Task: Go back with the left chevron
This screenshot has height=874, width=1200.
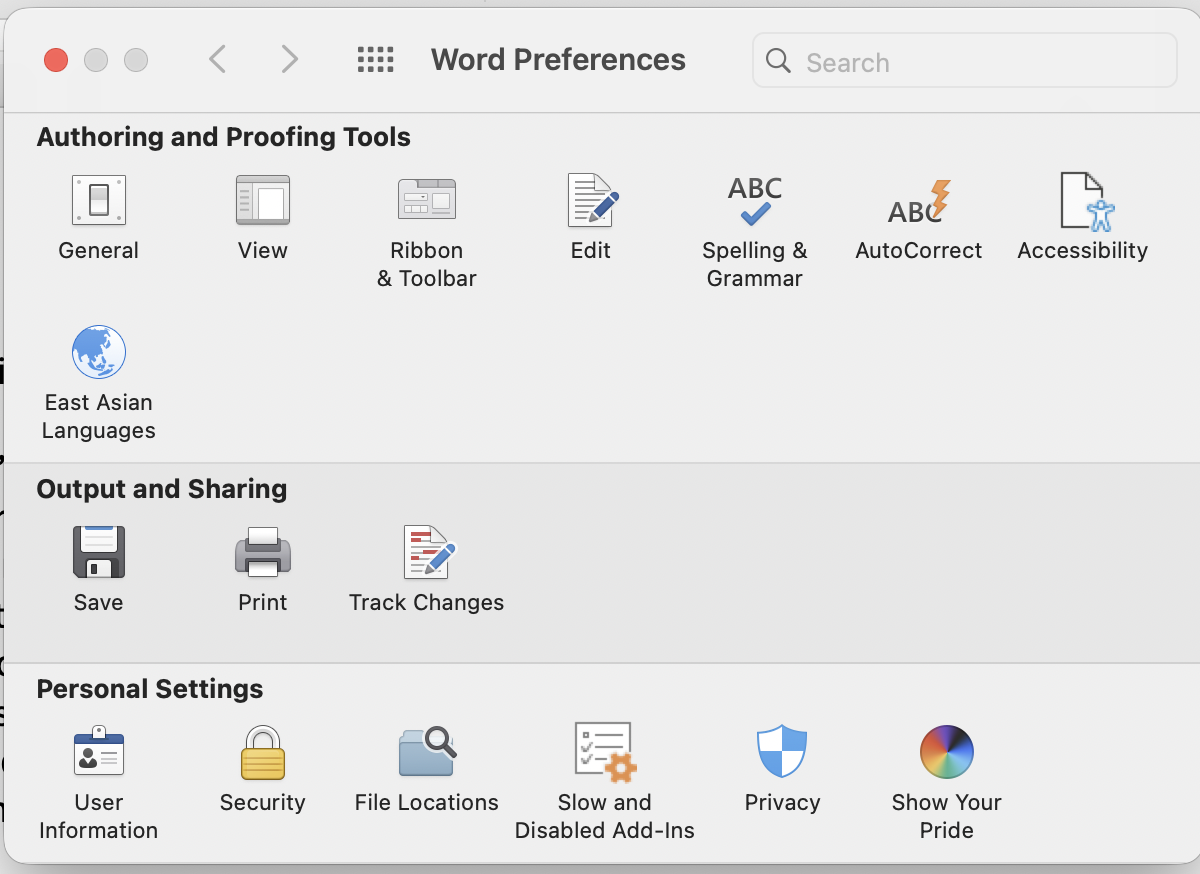Action: (217, 60)
